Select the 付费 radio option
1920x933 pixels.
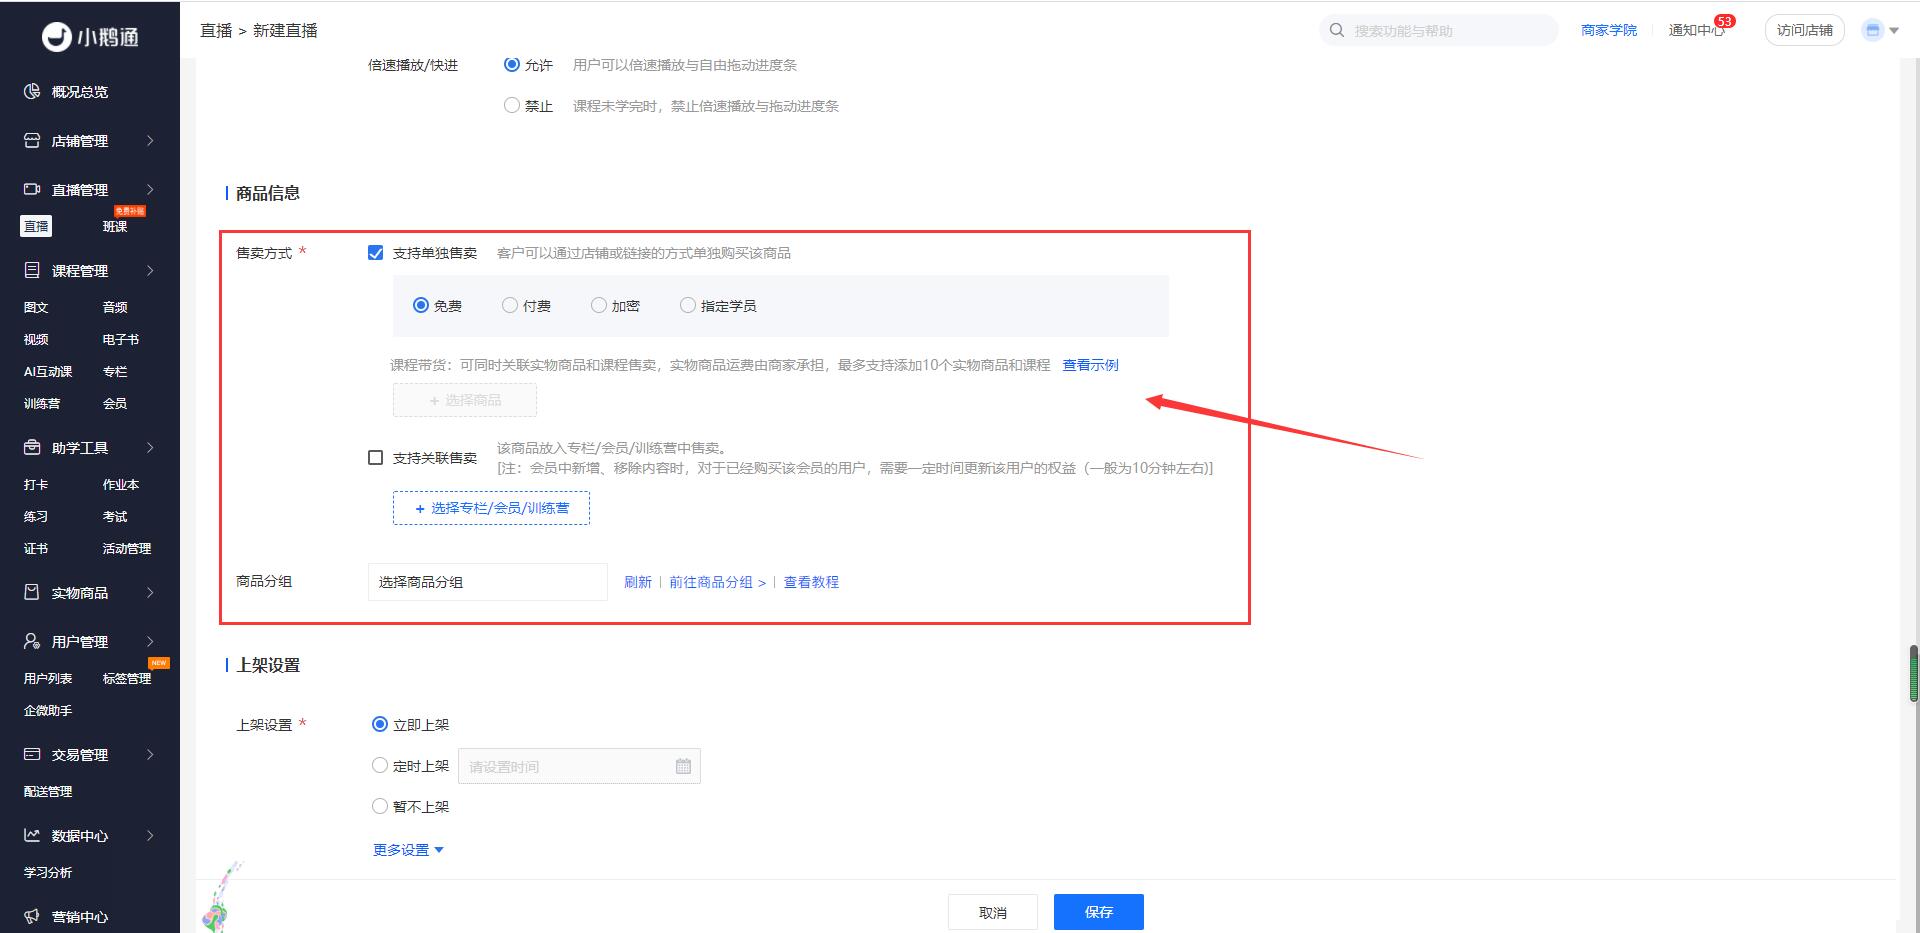pyautogui.click(x=510, y=306)
